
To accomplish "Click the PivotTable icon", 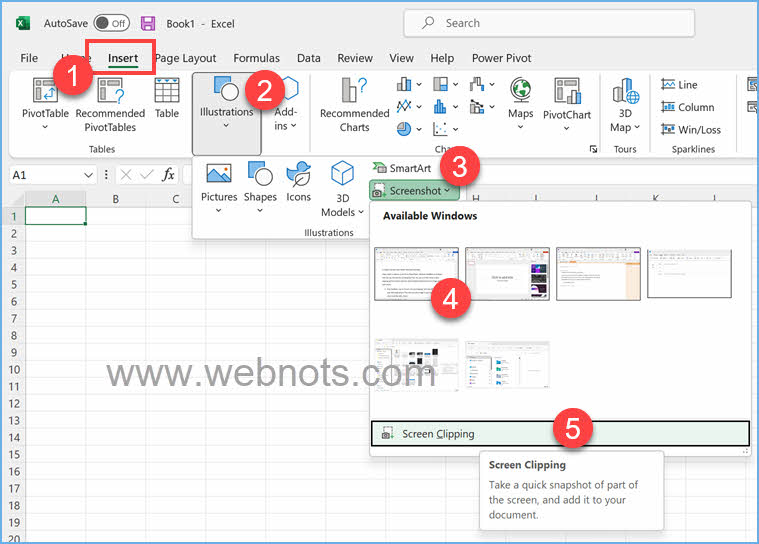I will [45, 90].
